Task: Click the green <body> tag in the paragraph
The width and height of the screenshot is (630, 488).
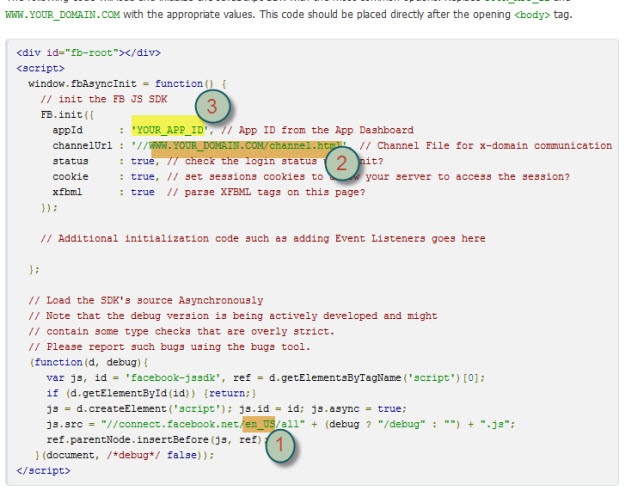Action: tap(532, 15)
